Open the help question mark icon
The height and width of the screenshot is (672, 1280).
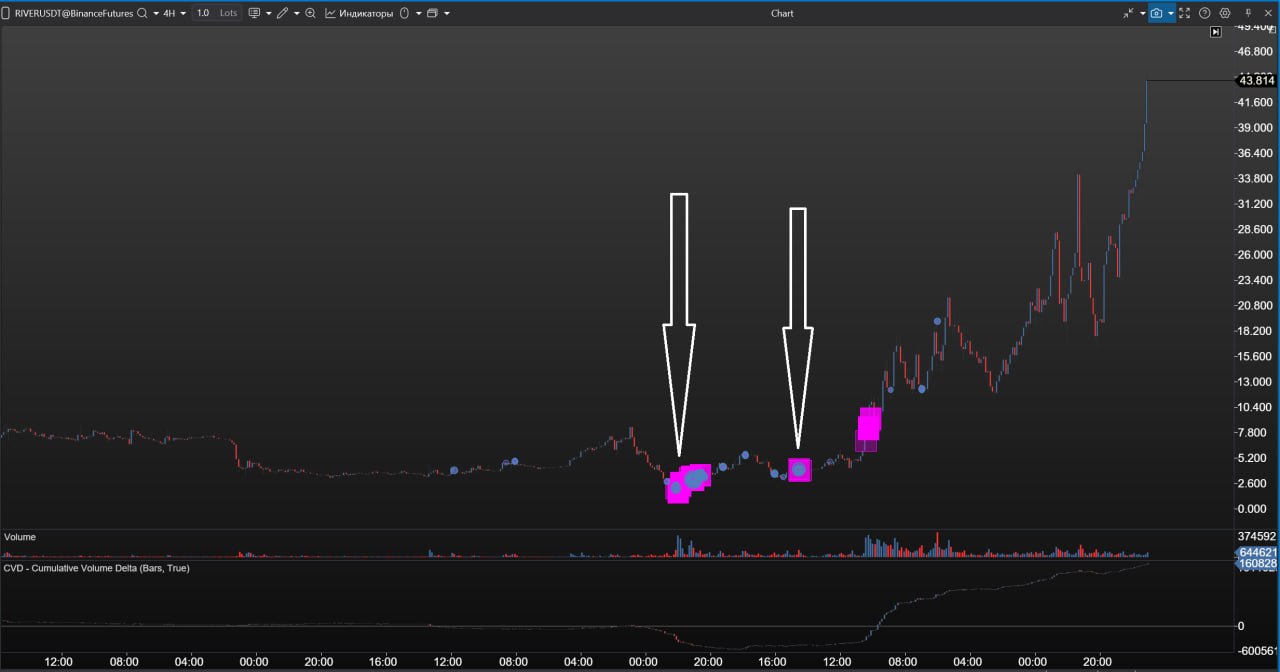(1204, 13)
